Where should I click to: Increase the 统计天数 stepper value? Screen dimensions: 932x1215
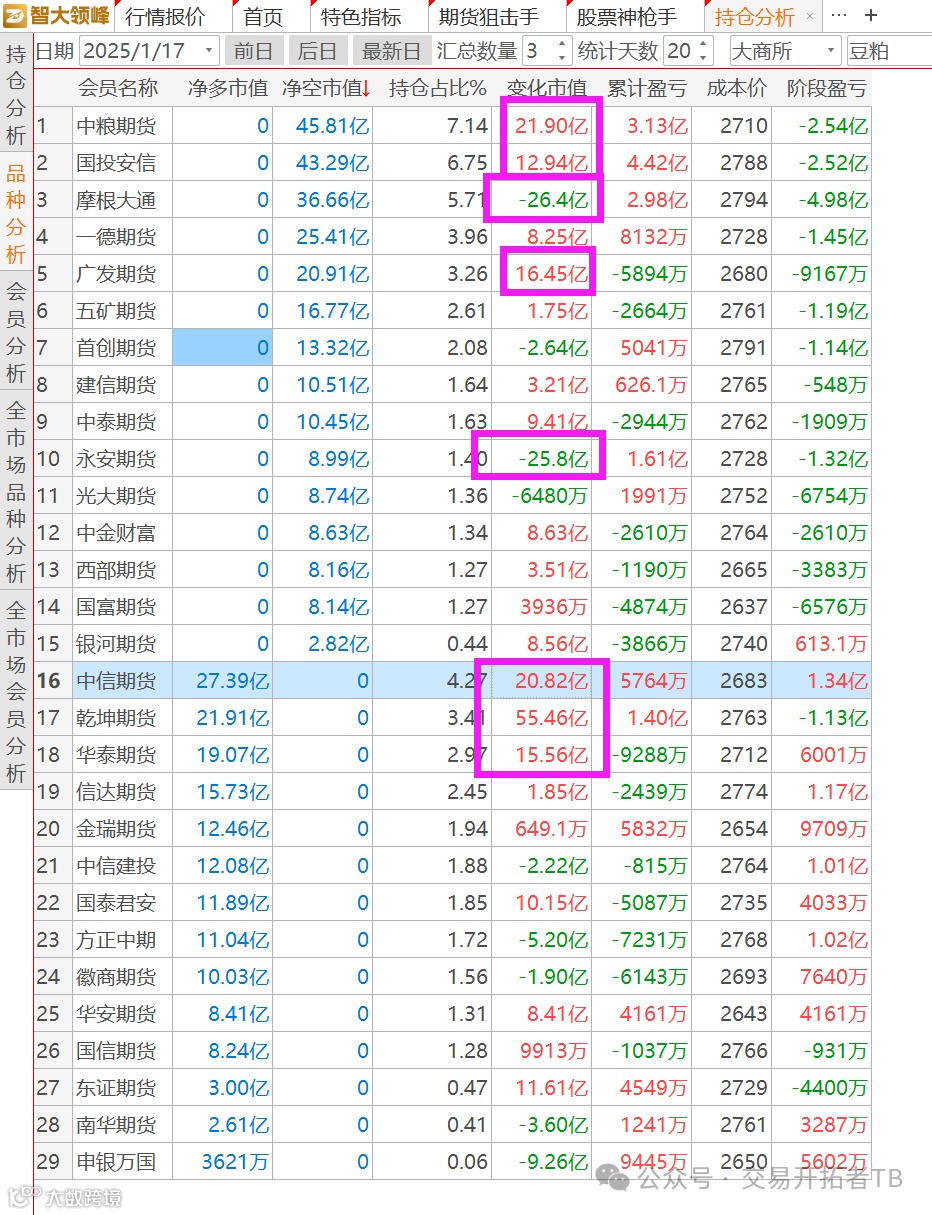point(704,43)
